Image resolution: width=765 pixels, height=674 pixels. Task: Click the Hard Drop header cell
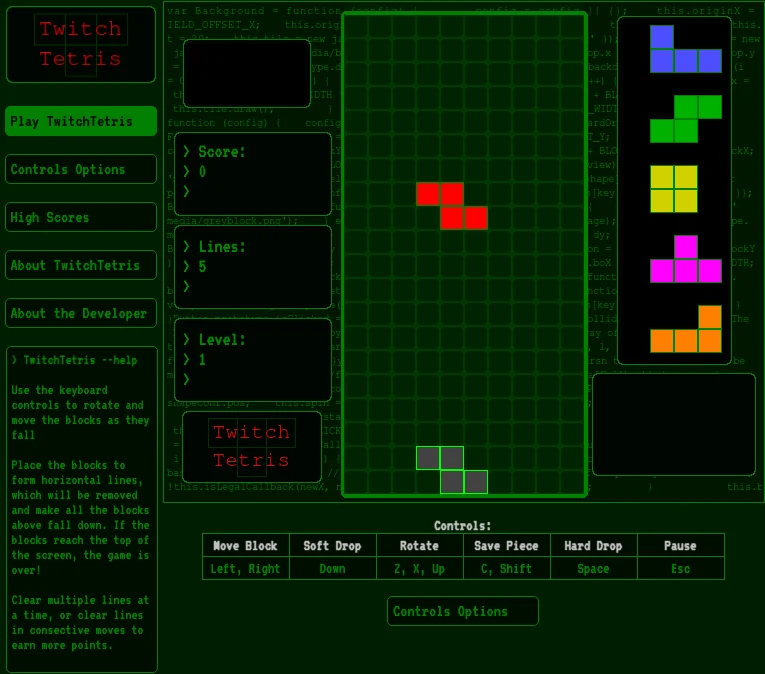(x=594, y=546)
